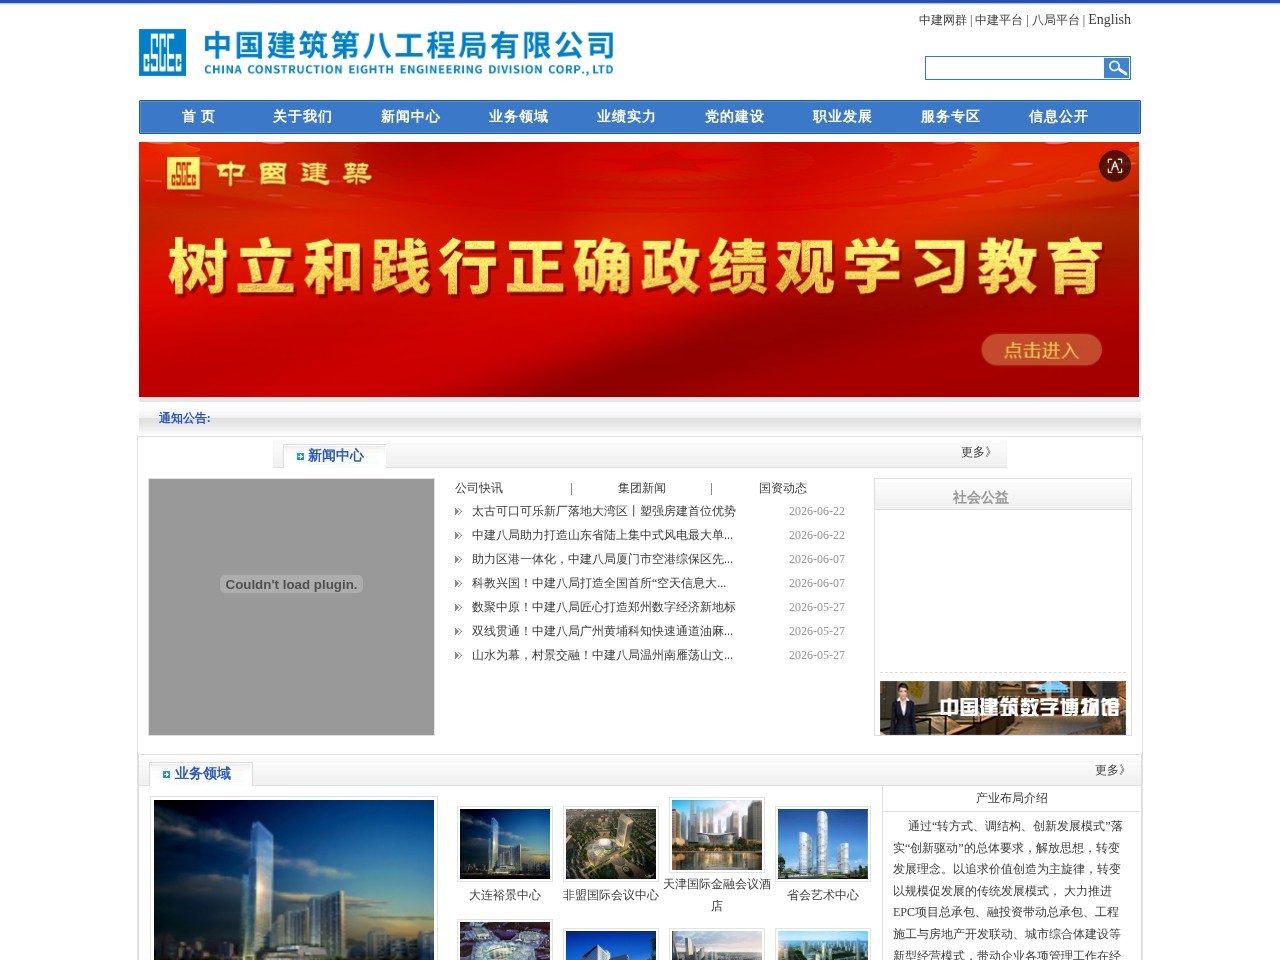Open 党的建设 navigation menu
Viewport: 1280px width, 960px height.
734,117
